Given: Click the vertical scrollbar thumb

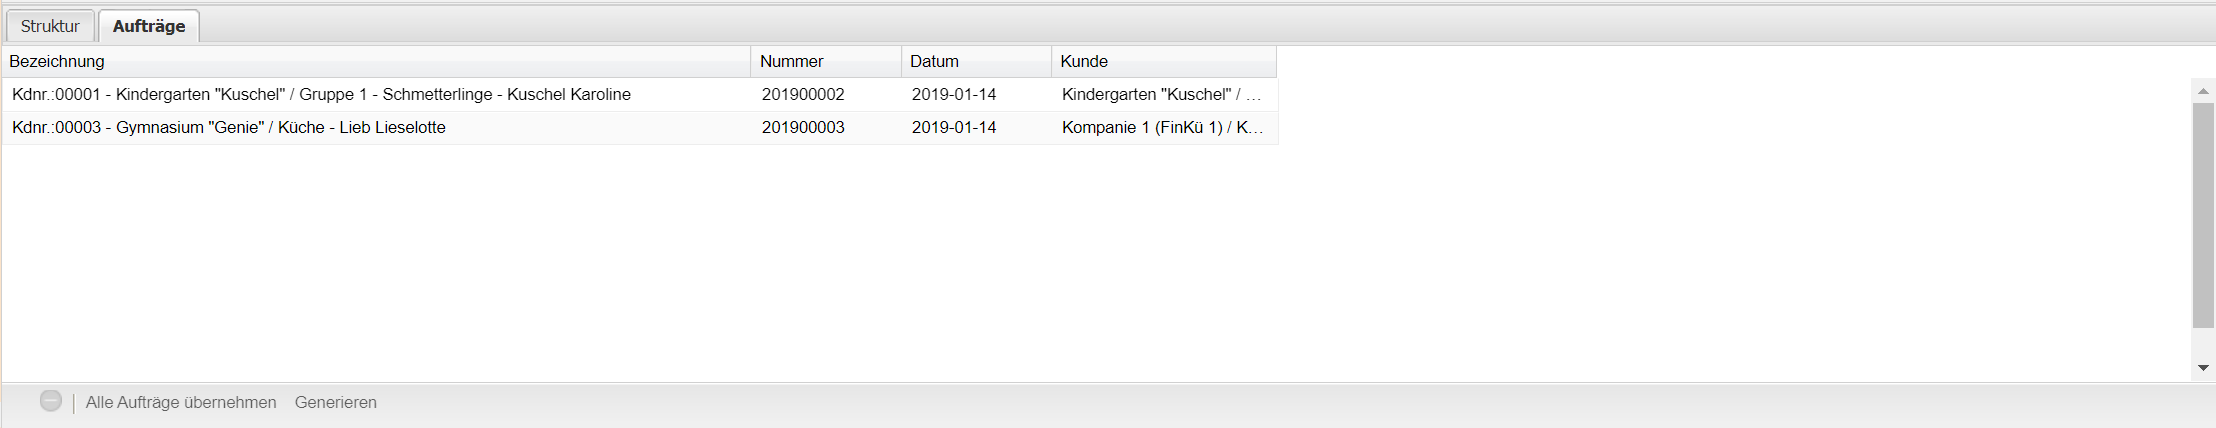Looking at the screenshot, I should pyautogui.click(x=2203, y=215).
